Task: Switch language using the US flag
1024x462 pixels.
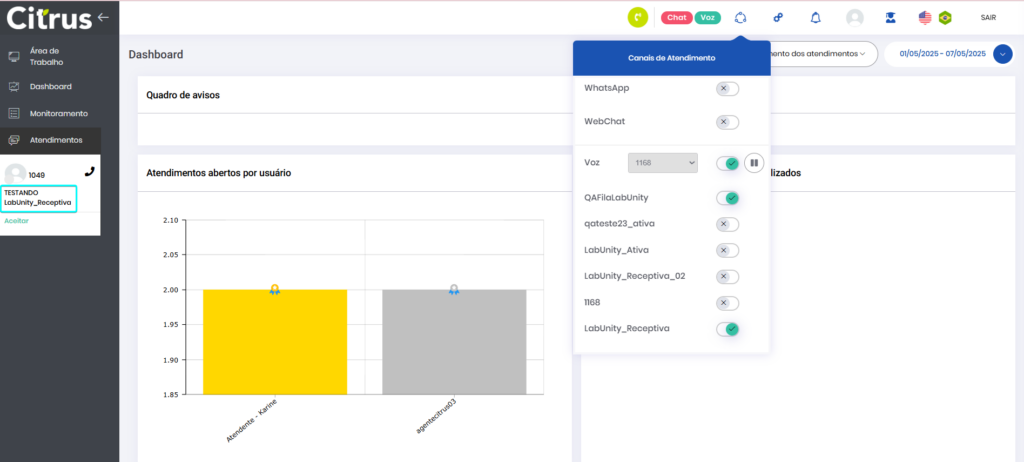Action: pyautogui.click(x=925, y=17)
